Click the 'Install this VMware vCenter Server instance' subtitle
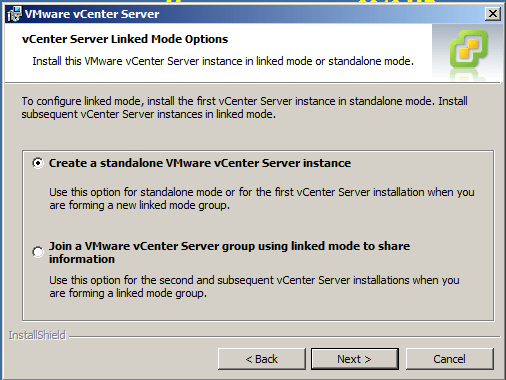The image size is (506, 380). (223, 61)
